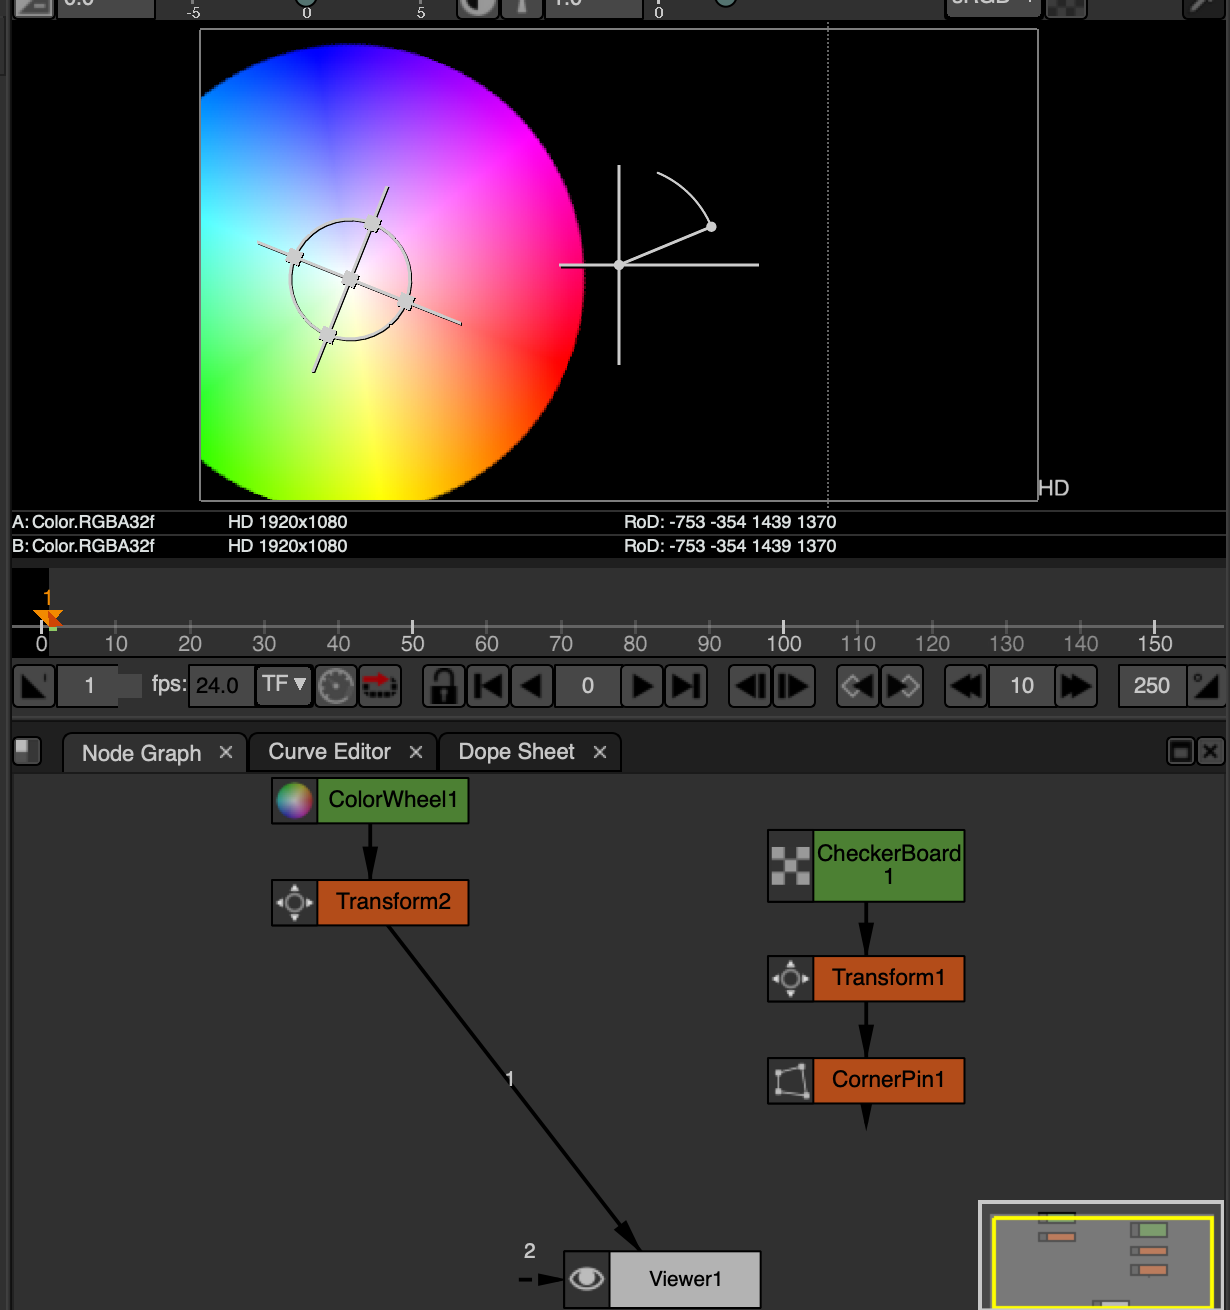Image resolution: width=1230 pixels, height=1310 pixels.
Task: Click the crosshair center point overlay
Action: pos(619,265)
